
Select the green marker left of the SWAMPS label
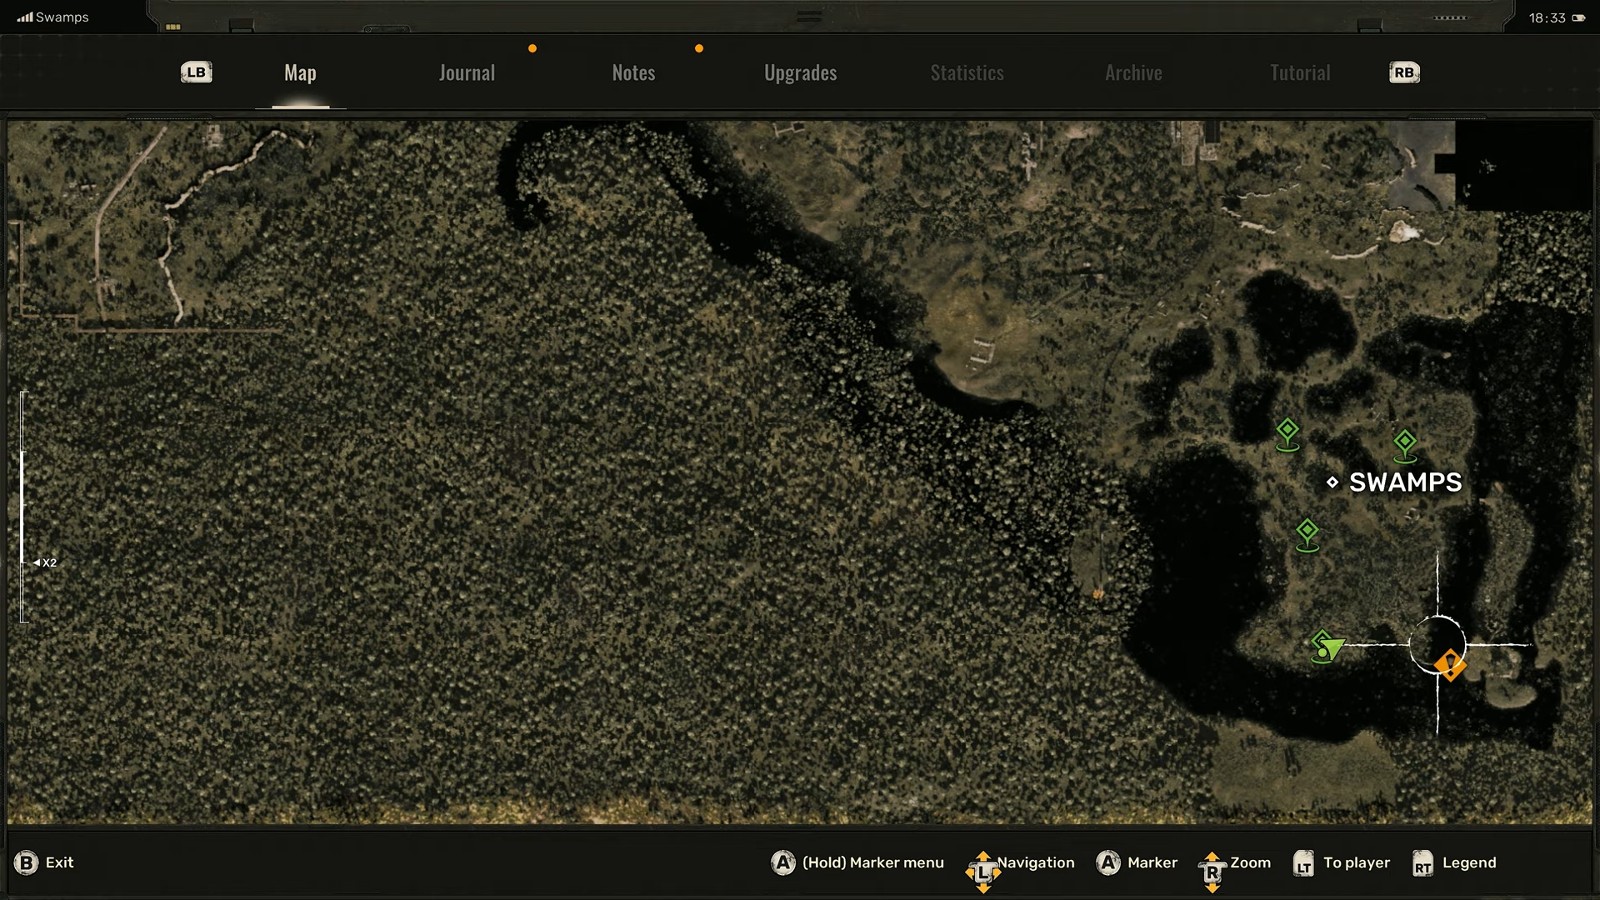coord(1288,434)
